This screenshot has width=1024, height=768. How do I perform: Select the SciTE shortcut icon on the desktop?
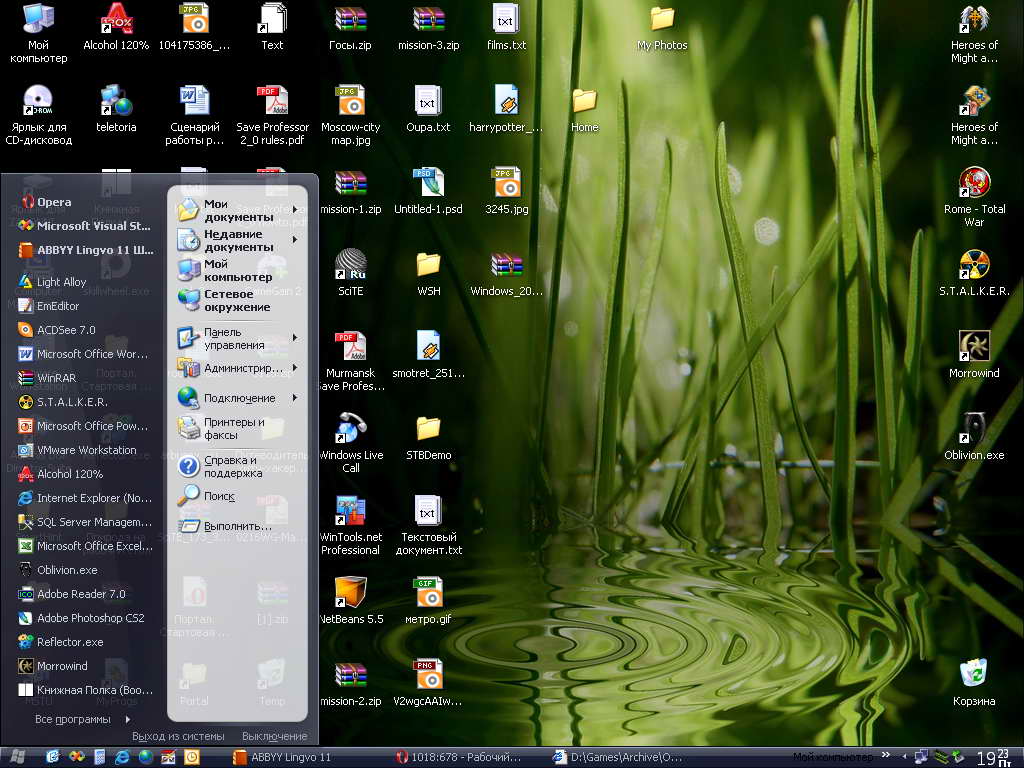(x=351, y=273)
